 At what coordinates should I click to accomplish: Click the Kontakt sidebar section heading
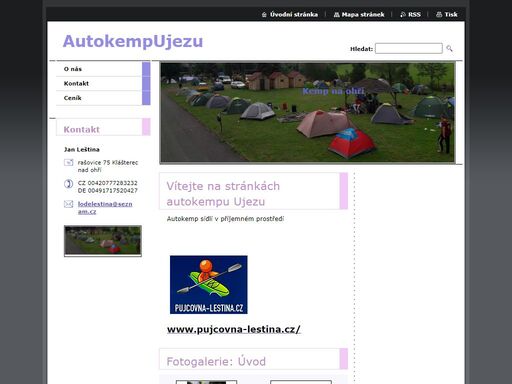pos(82,130)
